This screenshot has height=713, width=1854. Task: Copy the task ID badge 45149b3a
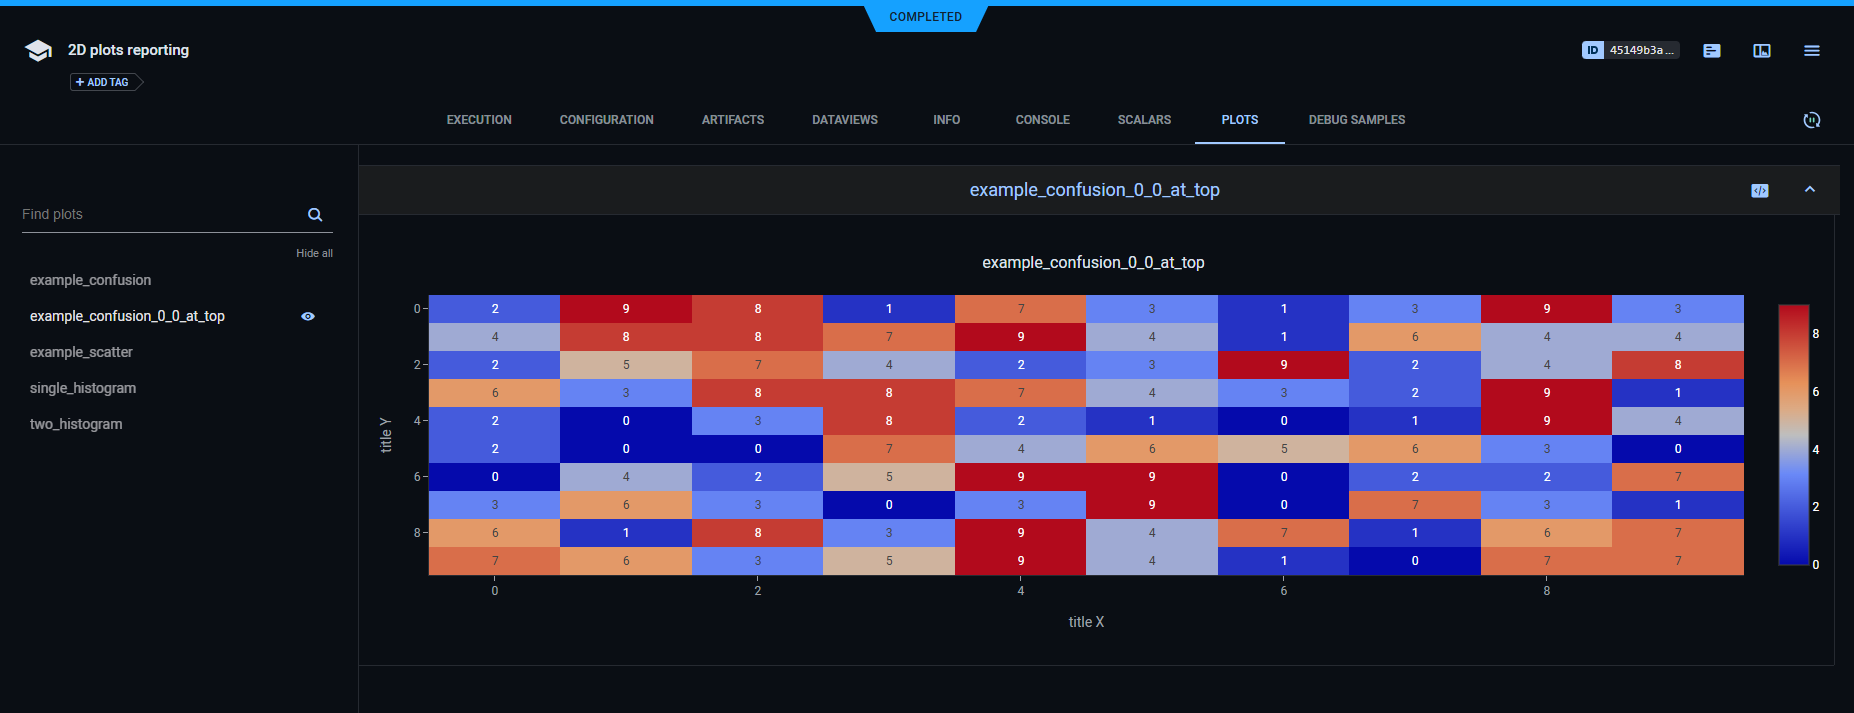(1630, 50)
